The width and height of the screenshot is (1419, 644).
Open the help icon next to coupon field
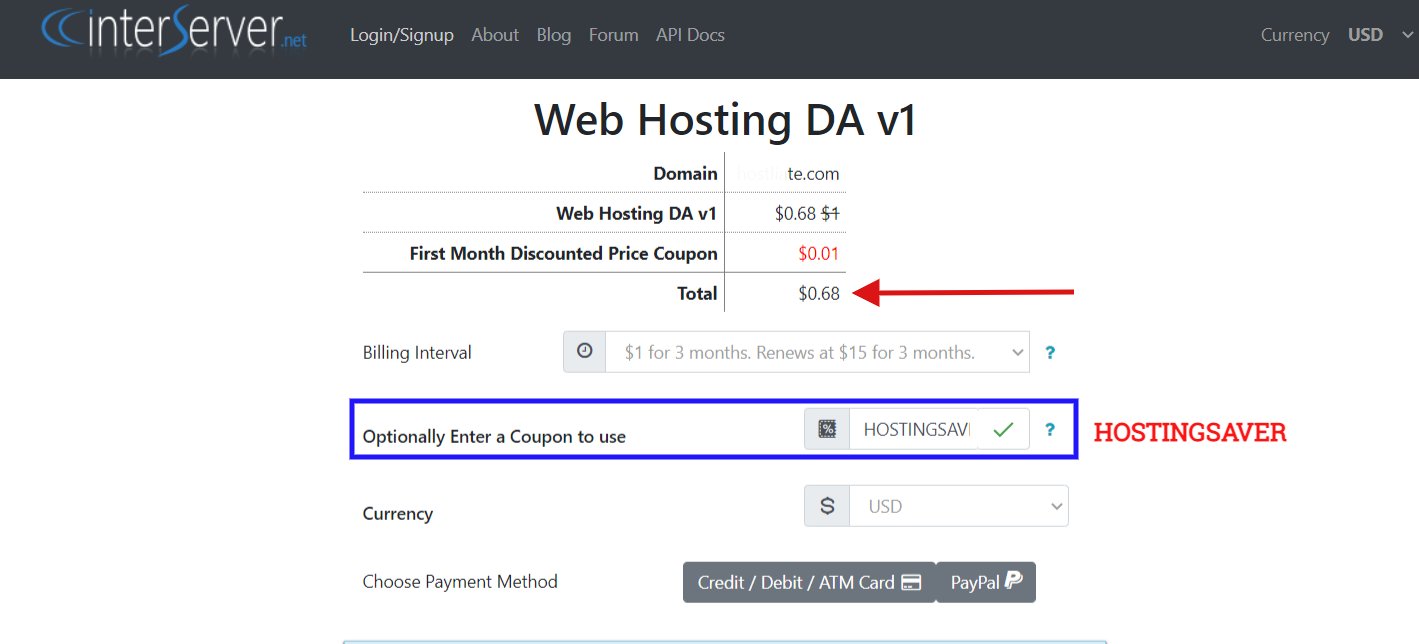click(1050, 430)
